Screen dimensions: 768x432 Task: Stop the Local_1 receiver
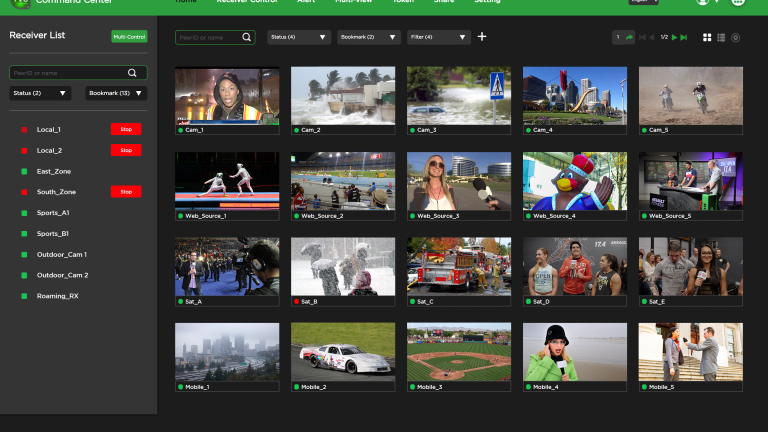click(126, 129)
